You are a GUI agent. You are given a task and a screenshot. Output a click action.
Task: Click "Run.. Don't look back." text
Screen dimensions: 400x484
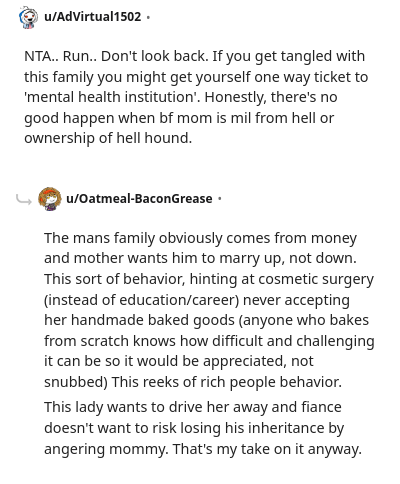[x=136, y=56]
